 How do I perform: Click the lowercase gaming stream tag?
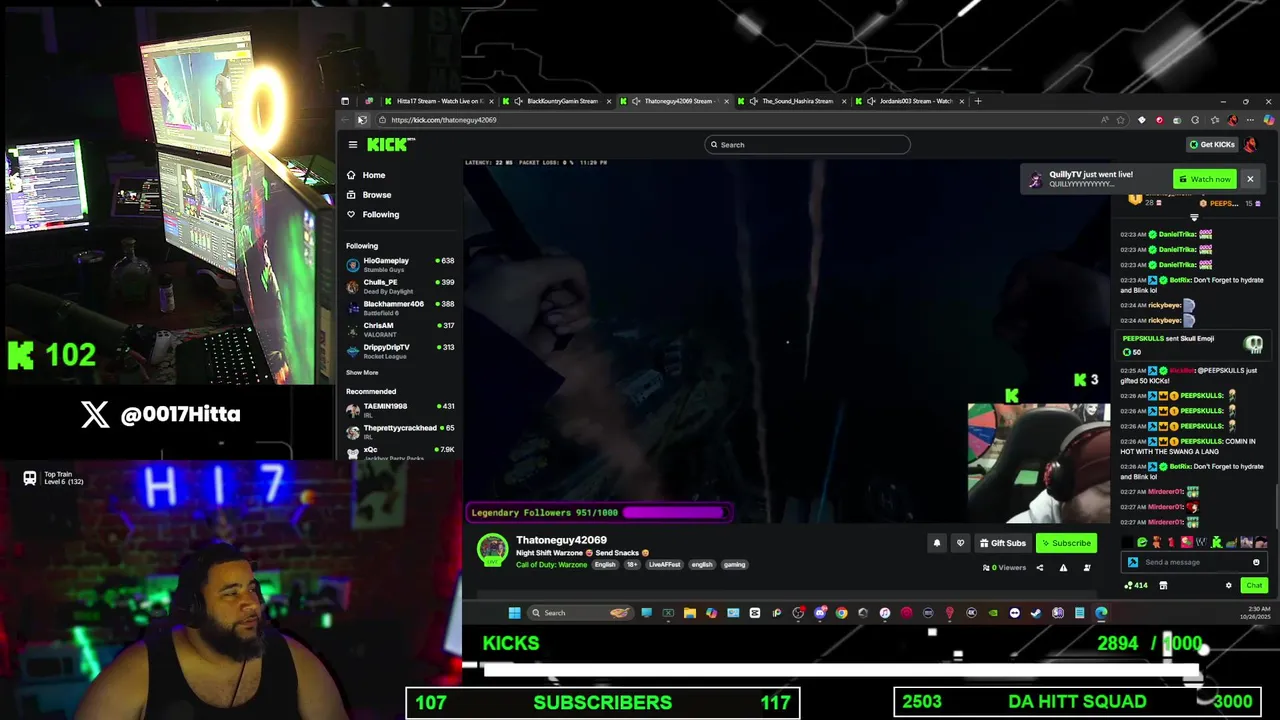[x=734, y=565]
